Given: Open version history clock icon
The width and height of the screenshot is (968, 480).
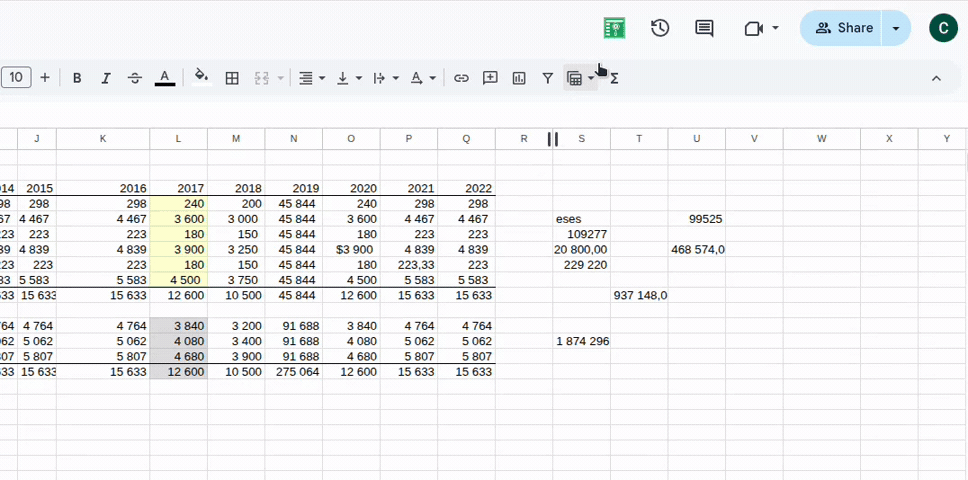Looking at the screenshot, I should (660, 28).
